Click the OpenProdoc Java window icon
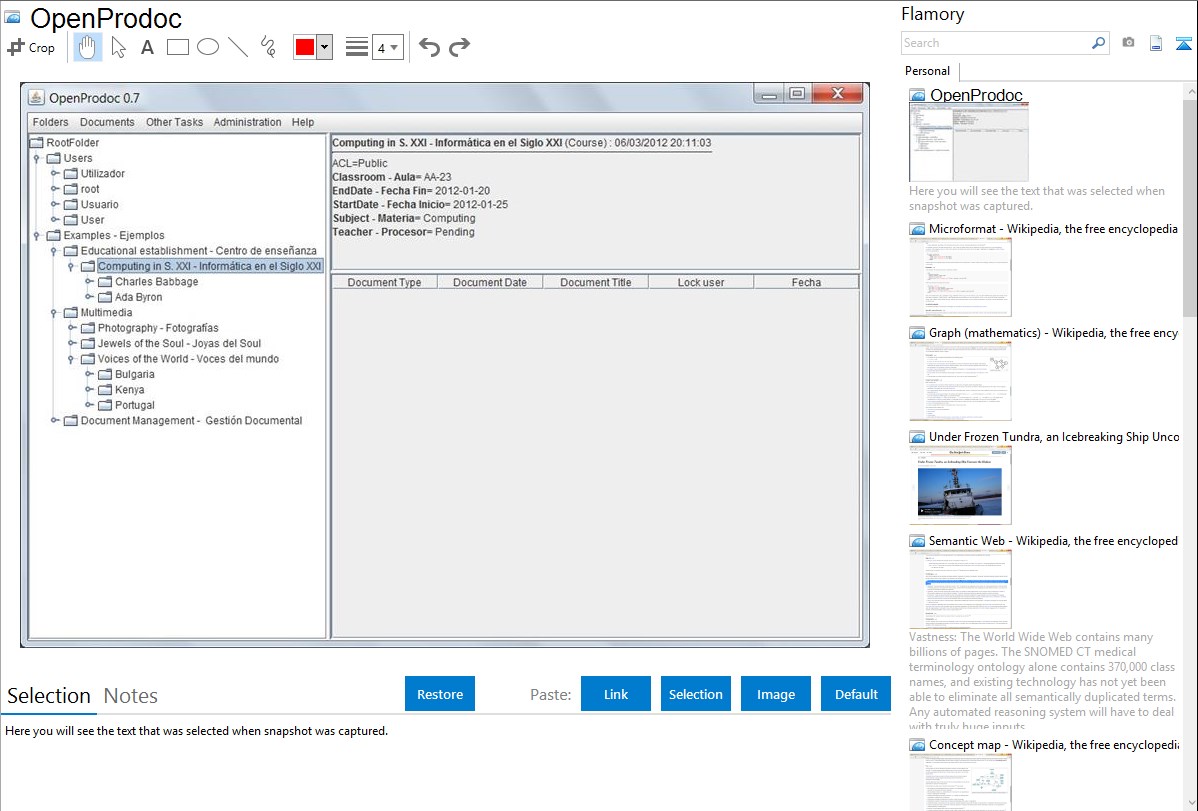 36,98
